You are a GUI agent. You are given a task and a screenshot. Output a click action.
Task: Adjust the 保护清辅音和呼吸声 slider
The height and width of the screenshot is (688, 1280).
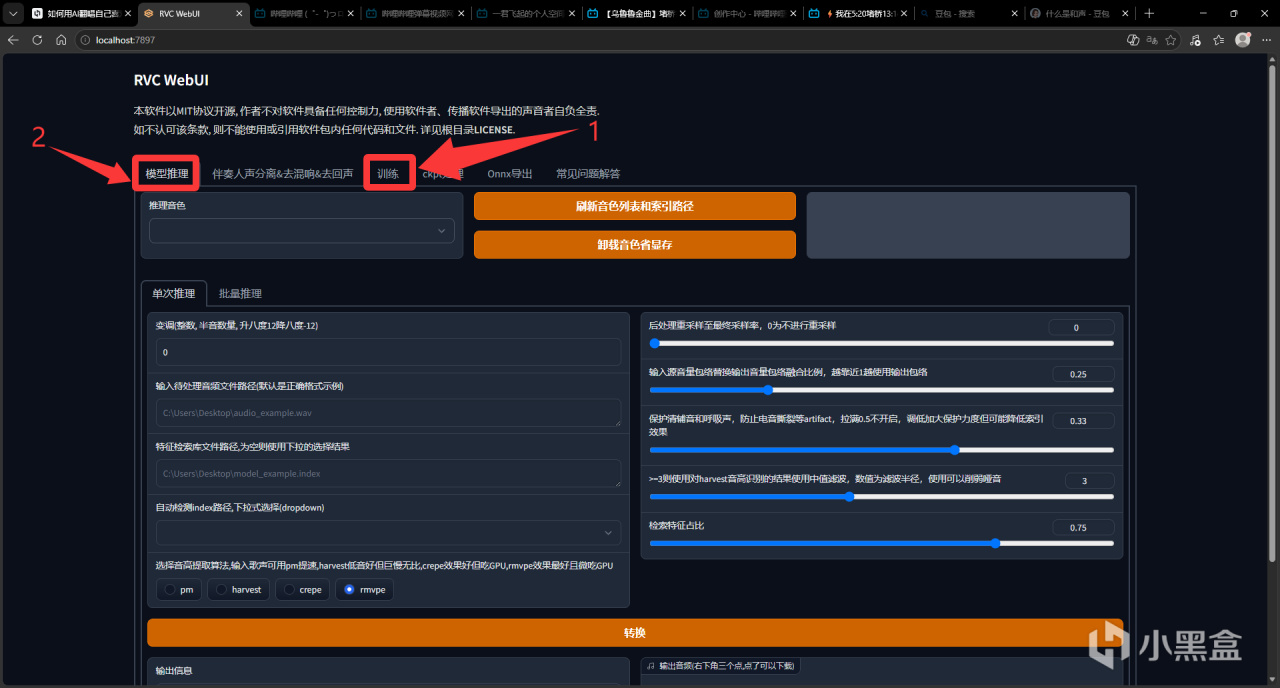[x=881, y=450]
